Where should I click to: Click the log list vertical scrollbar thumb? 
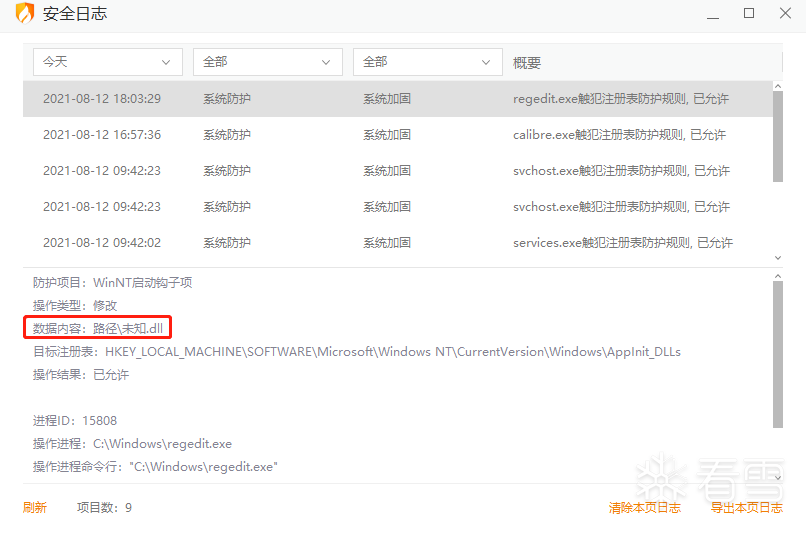tap(778, 137)
